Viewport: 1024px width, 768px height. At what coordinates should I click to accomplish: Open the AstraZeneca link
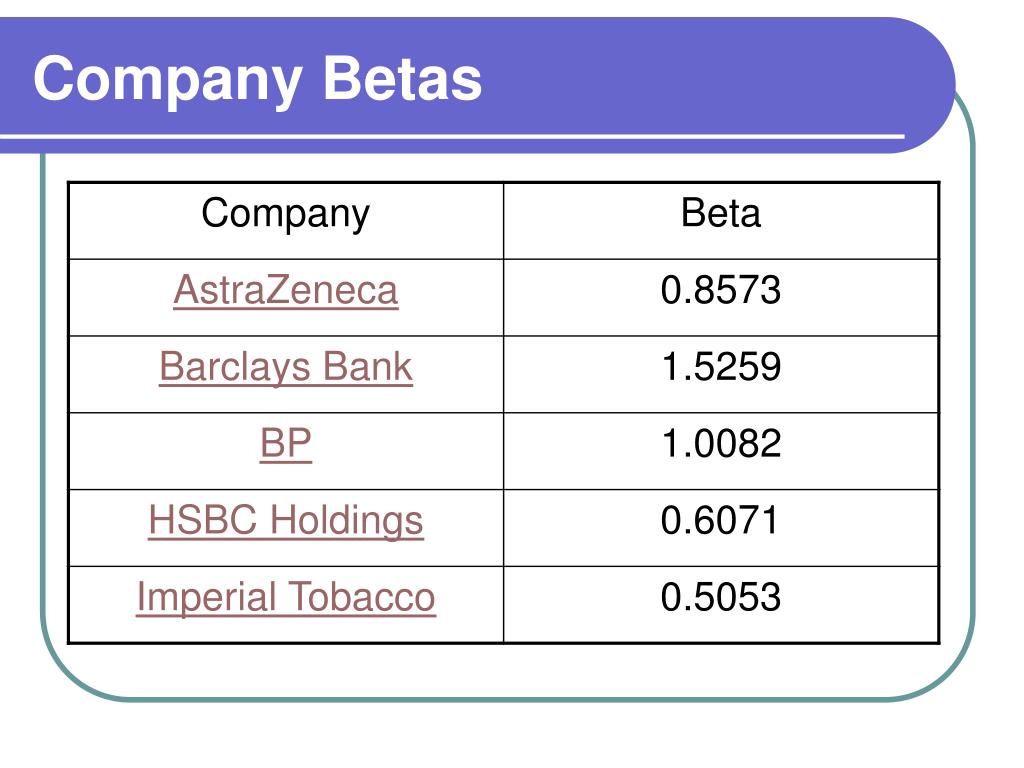[x=286, y=290]
